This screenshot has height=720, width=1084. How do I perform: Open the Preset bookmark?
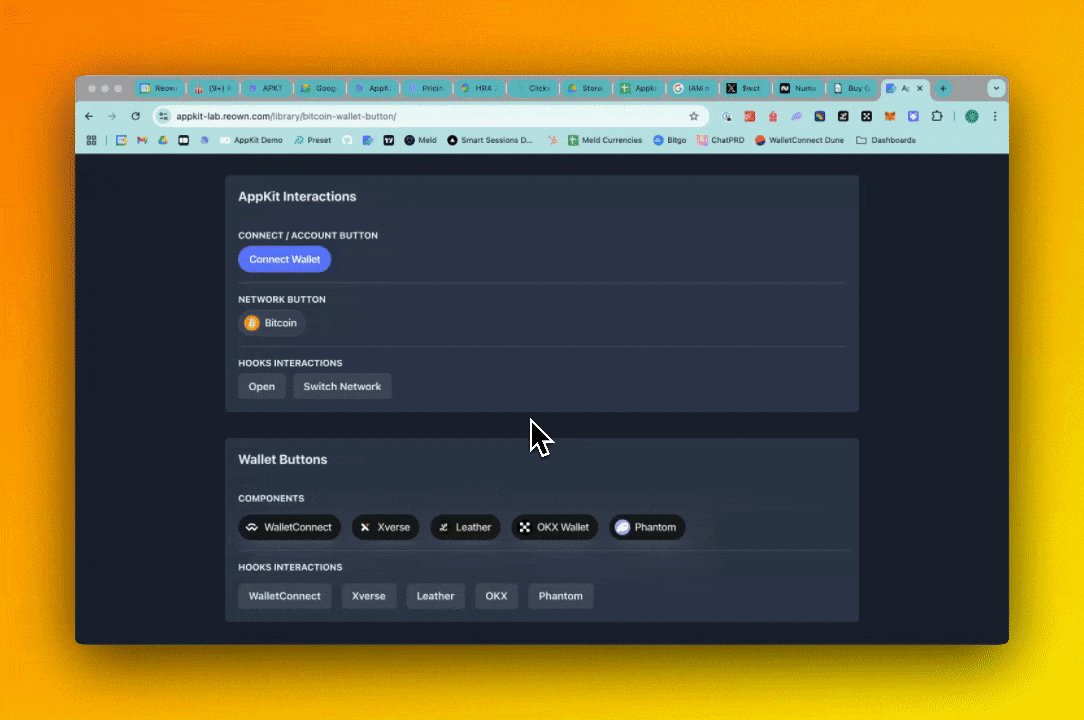[312, 140]
